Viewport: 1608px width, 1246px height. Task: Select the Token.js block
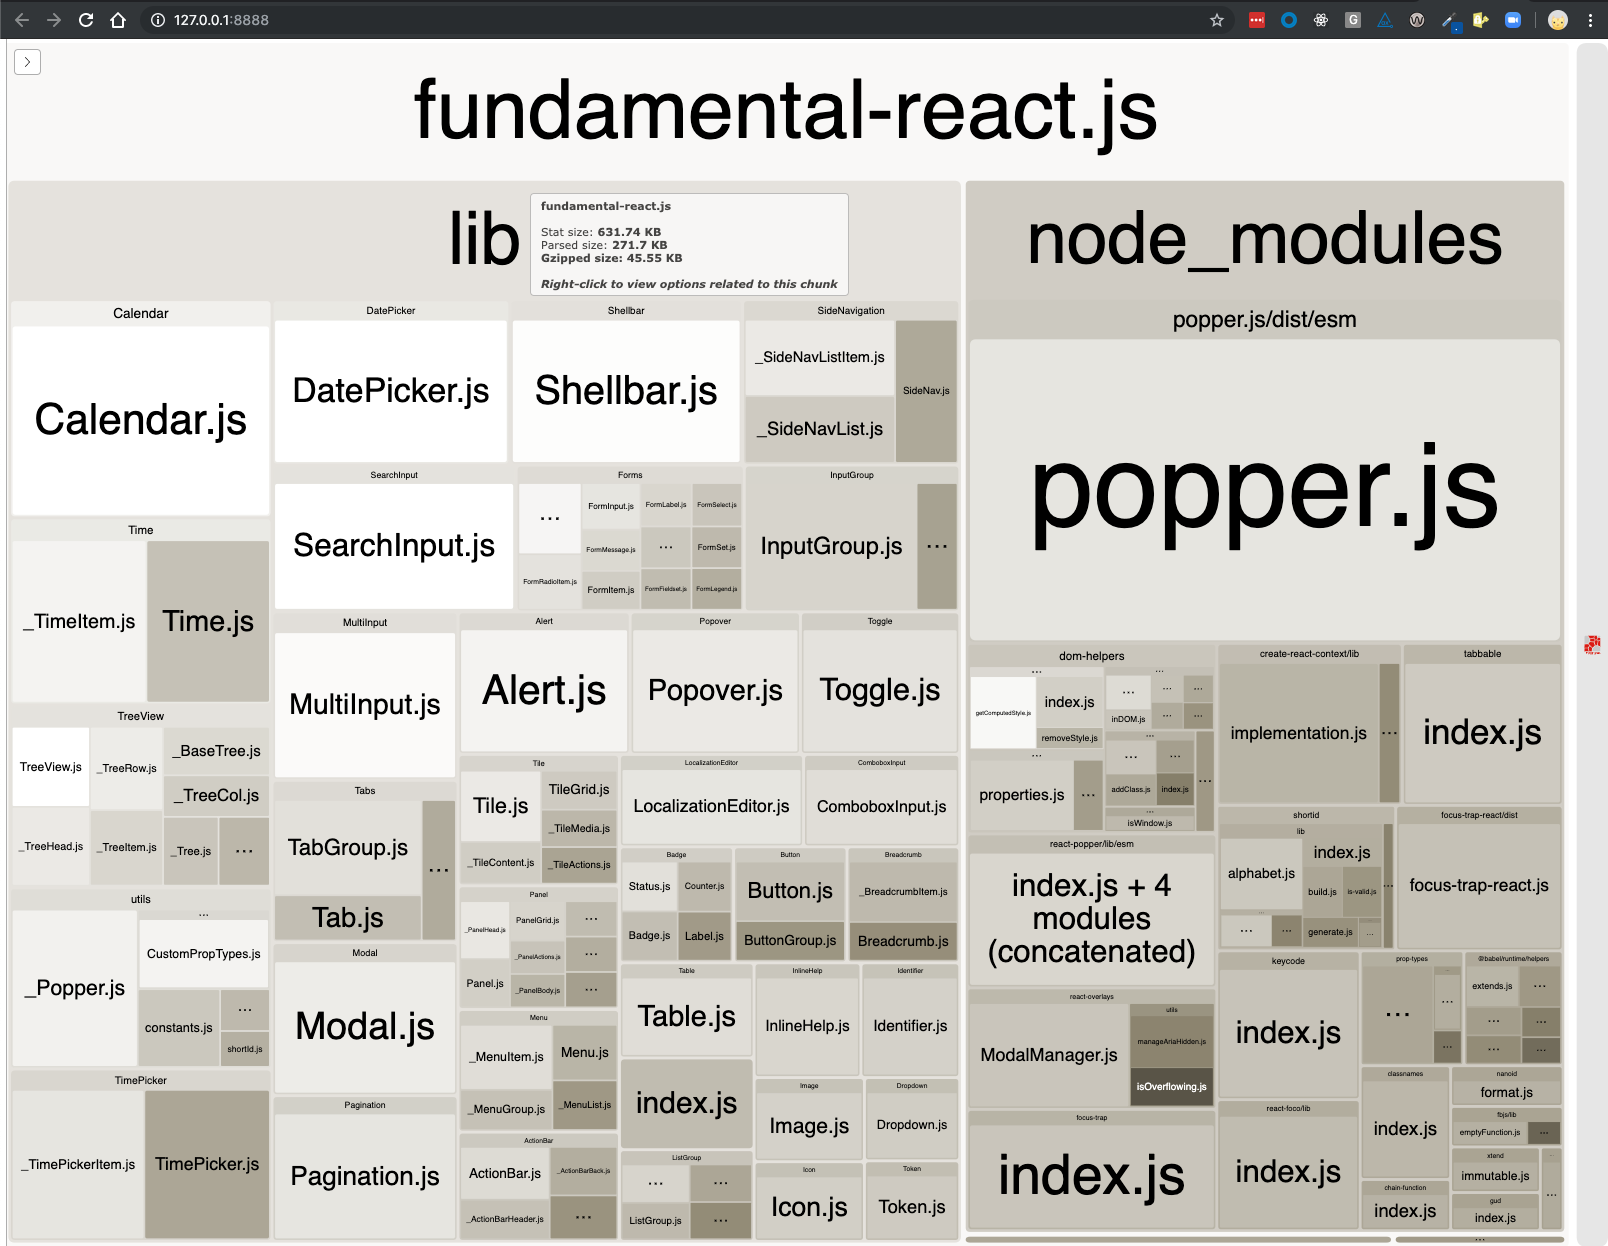911,1207
